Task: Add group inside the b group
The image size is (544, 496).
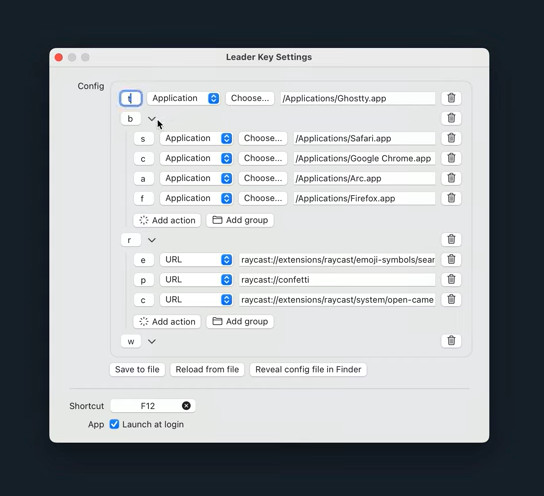Action: (x=240, y=220)
